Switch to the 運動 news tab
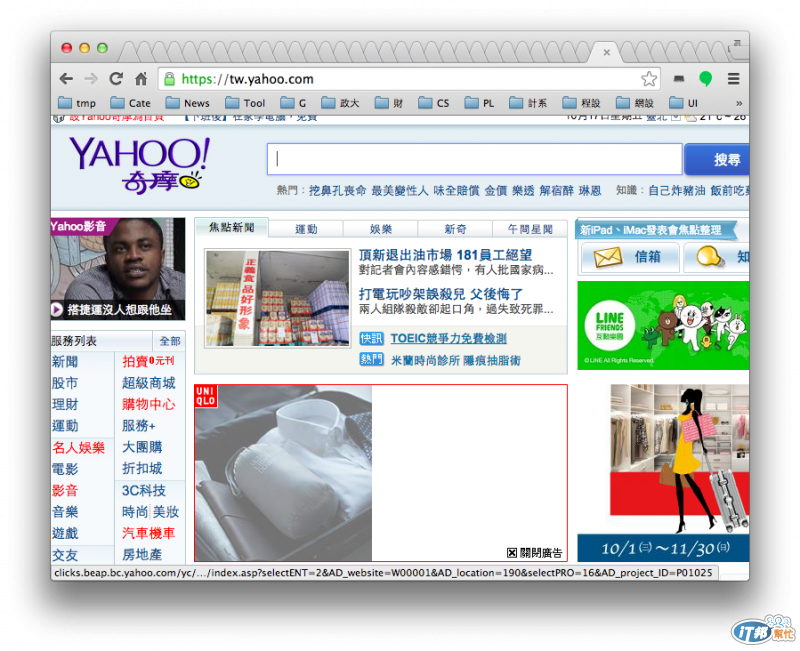Viewport: 800px width, 651px height. 306,229
